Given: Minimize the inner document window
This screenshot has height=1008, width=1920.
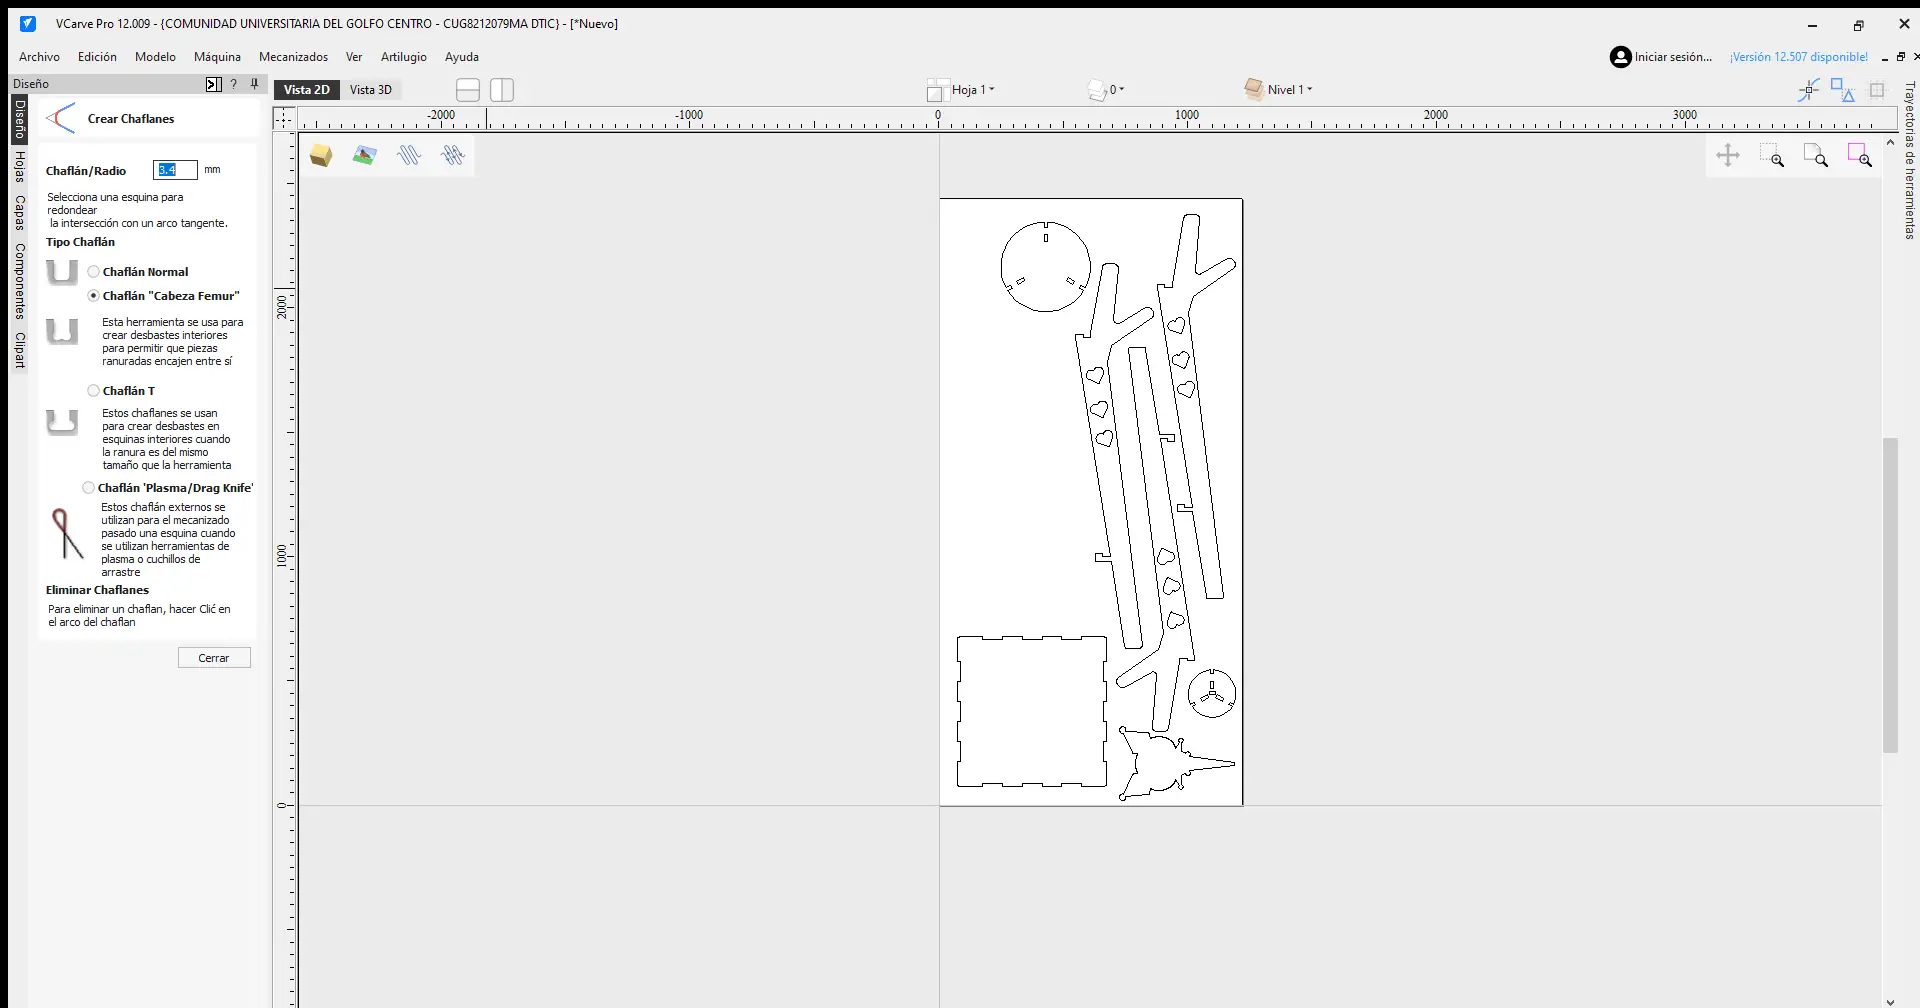Looking at the screenshot, I should click(x=1885, y=57).
